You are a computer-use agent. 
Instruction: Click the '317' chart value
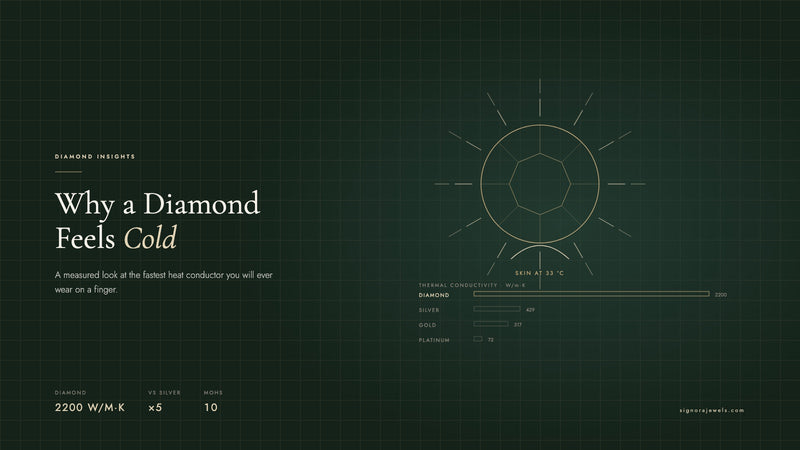click(x=518, y=324)
